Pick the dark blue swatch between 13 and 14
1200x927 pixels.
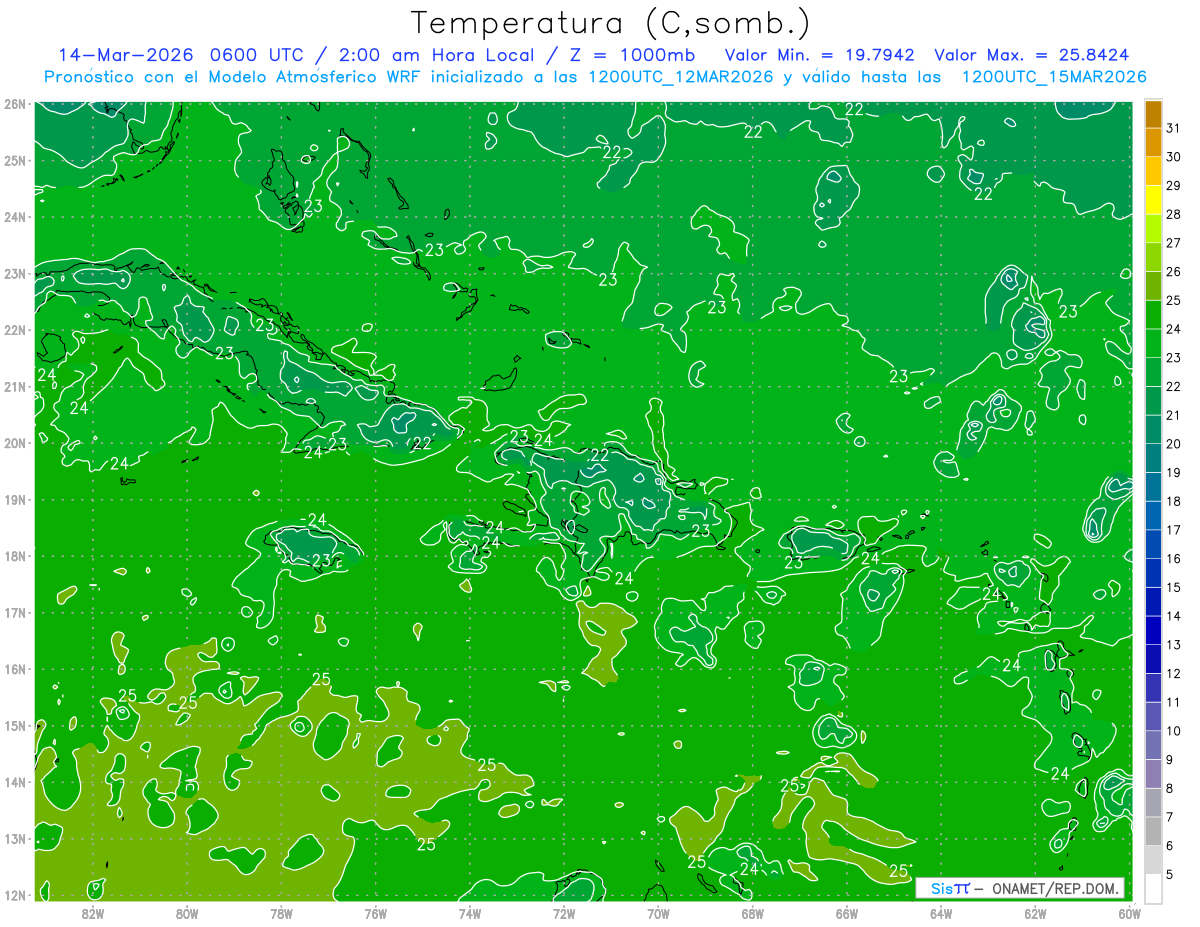point(1153,630)
